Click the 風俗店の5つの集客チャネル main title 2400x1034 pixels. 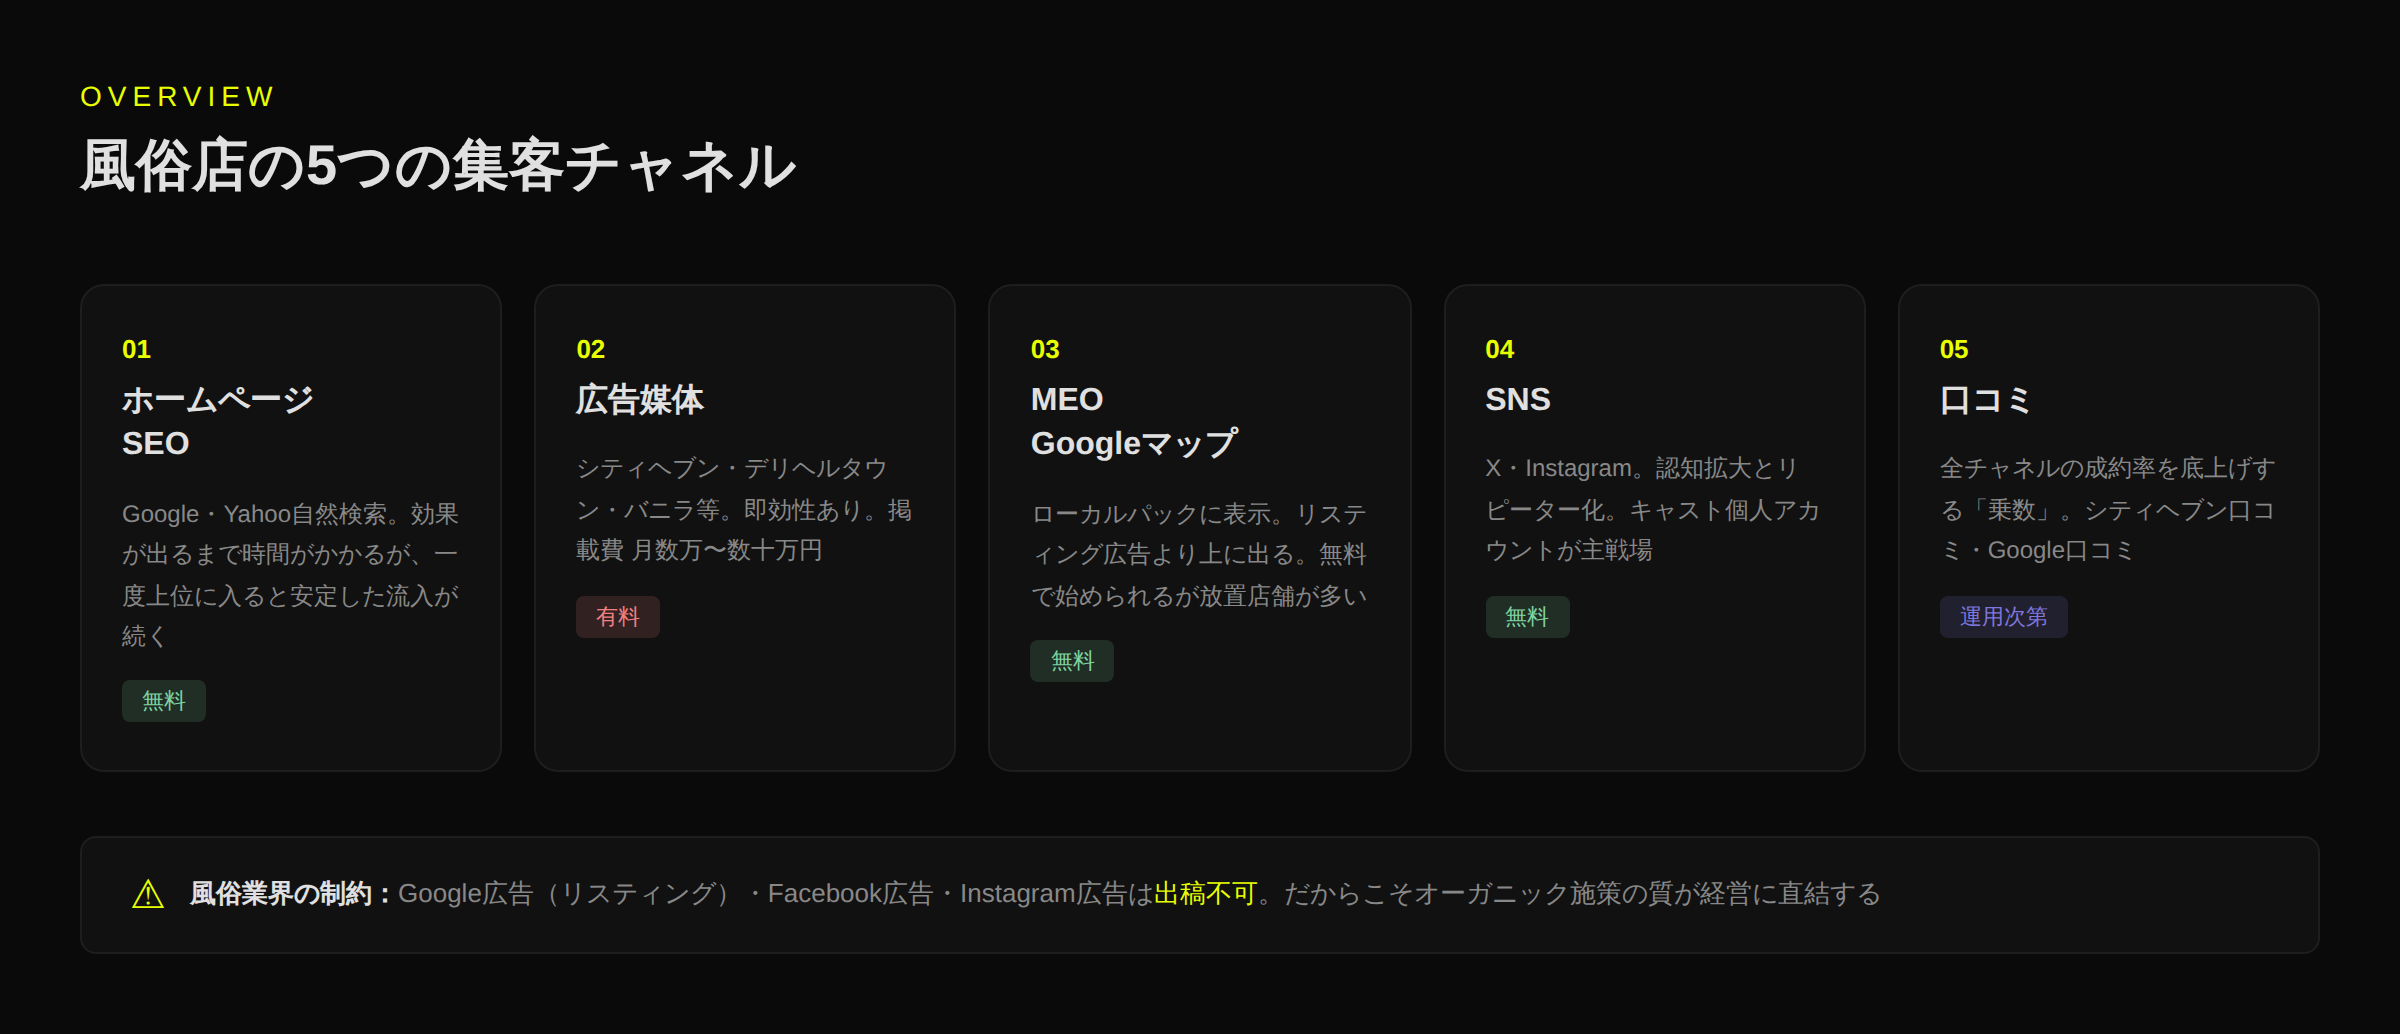coord(437,166)
